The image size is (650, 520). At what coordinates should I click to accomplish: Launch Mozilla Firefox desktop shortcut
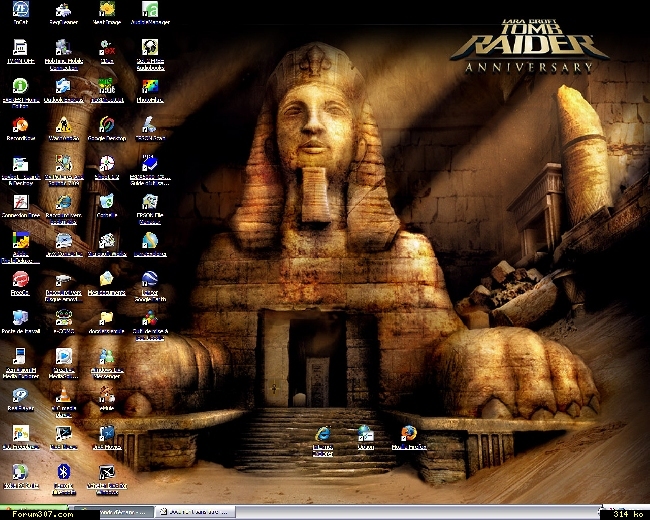(409, 438)
